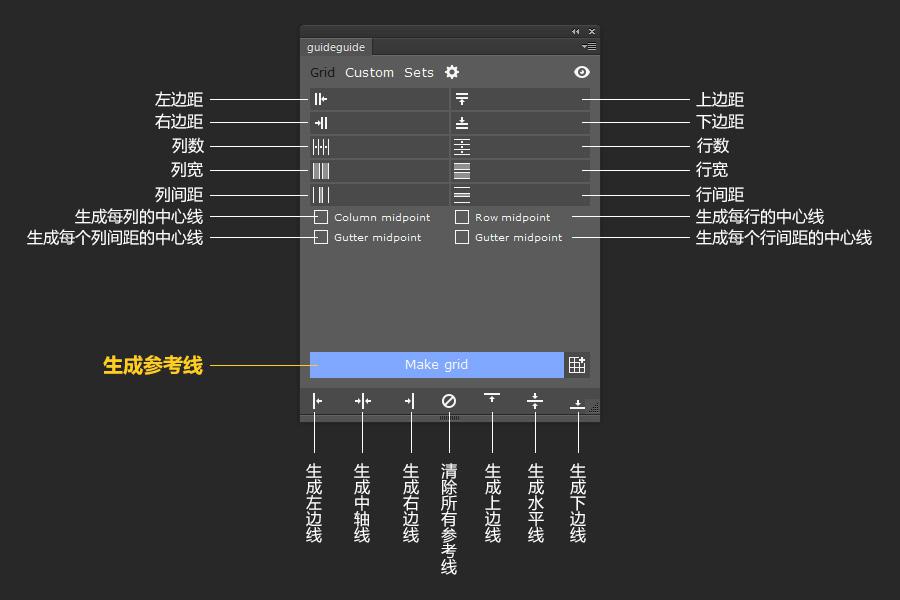900x600 pixels.
Task: Select the add right edge guide icon
Action: click(x=409, y=400)
